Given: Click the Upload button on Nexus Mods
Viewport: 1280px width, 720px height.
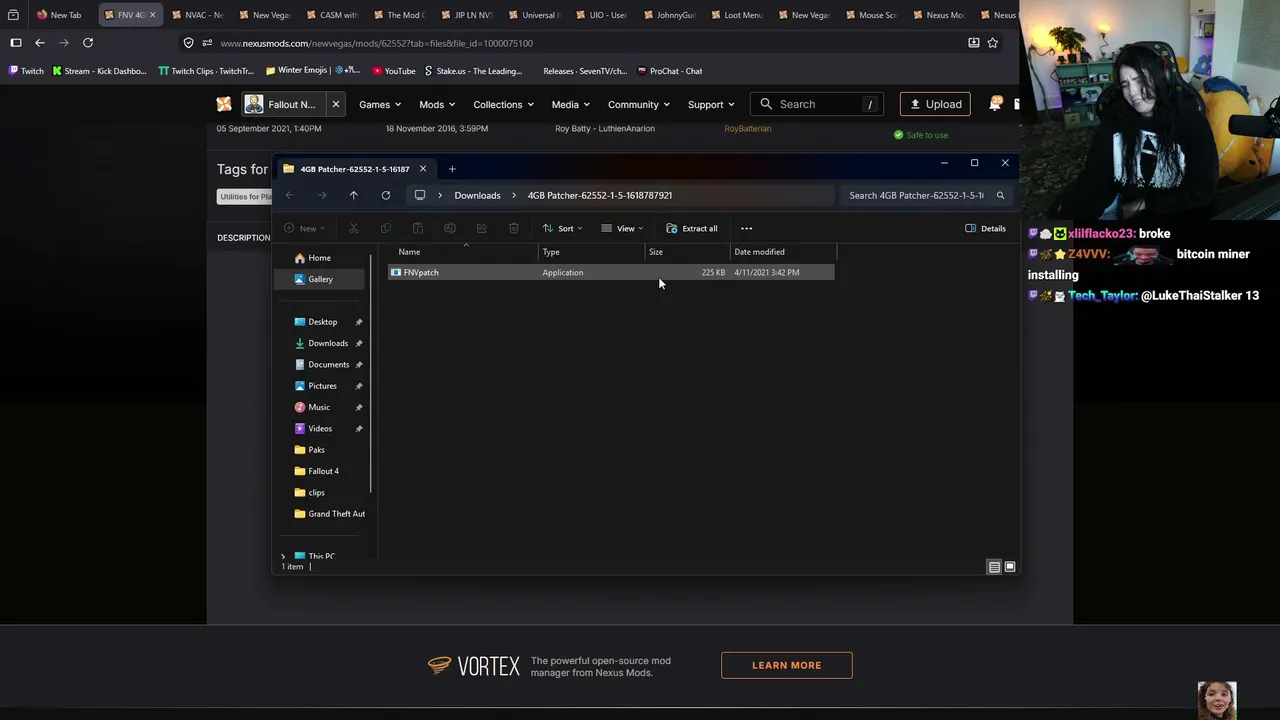Looking at the screenshot, I should pyautogui.click(x=935, y=104).
